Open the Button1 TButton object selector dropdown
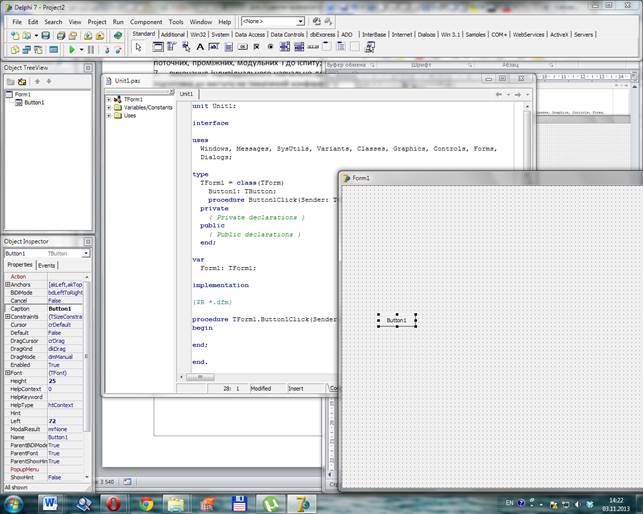Viewport: 643px width, 514px height. (86, 254)
